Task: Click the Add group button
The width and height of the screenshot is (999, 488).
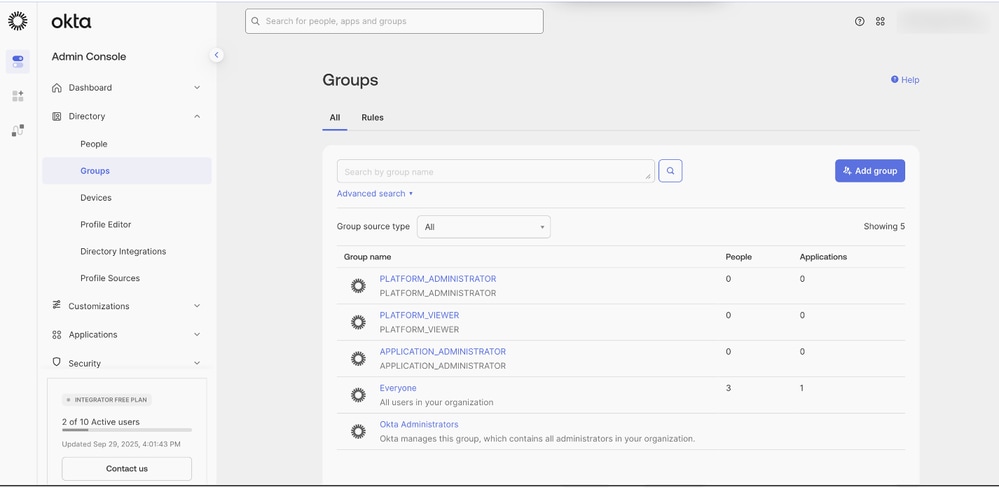Action: [x=870, y=171]
